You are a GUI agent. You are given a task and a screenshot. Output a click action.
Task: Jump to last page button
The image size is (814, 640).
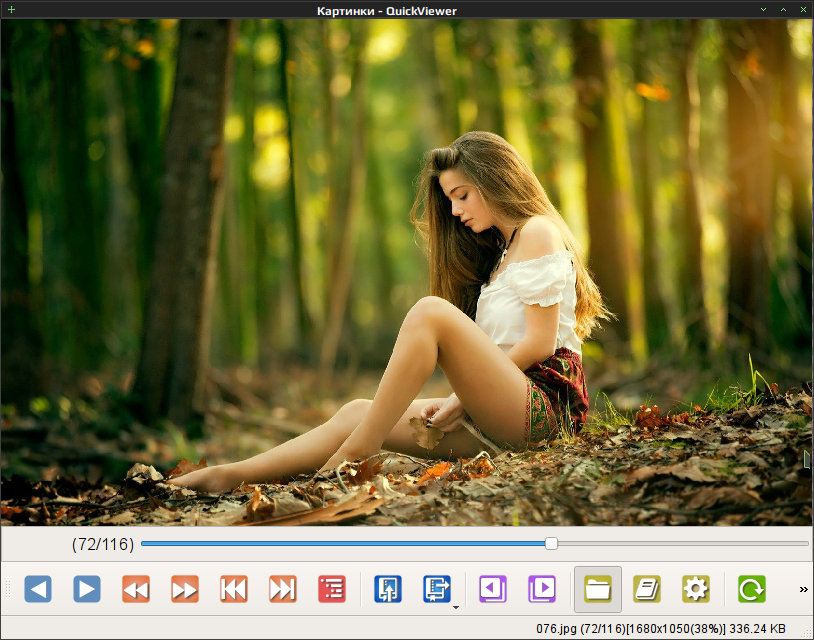[x=282, y=589]
